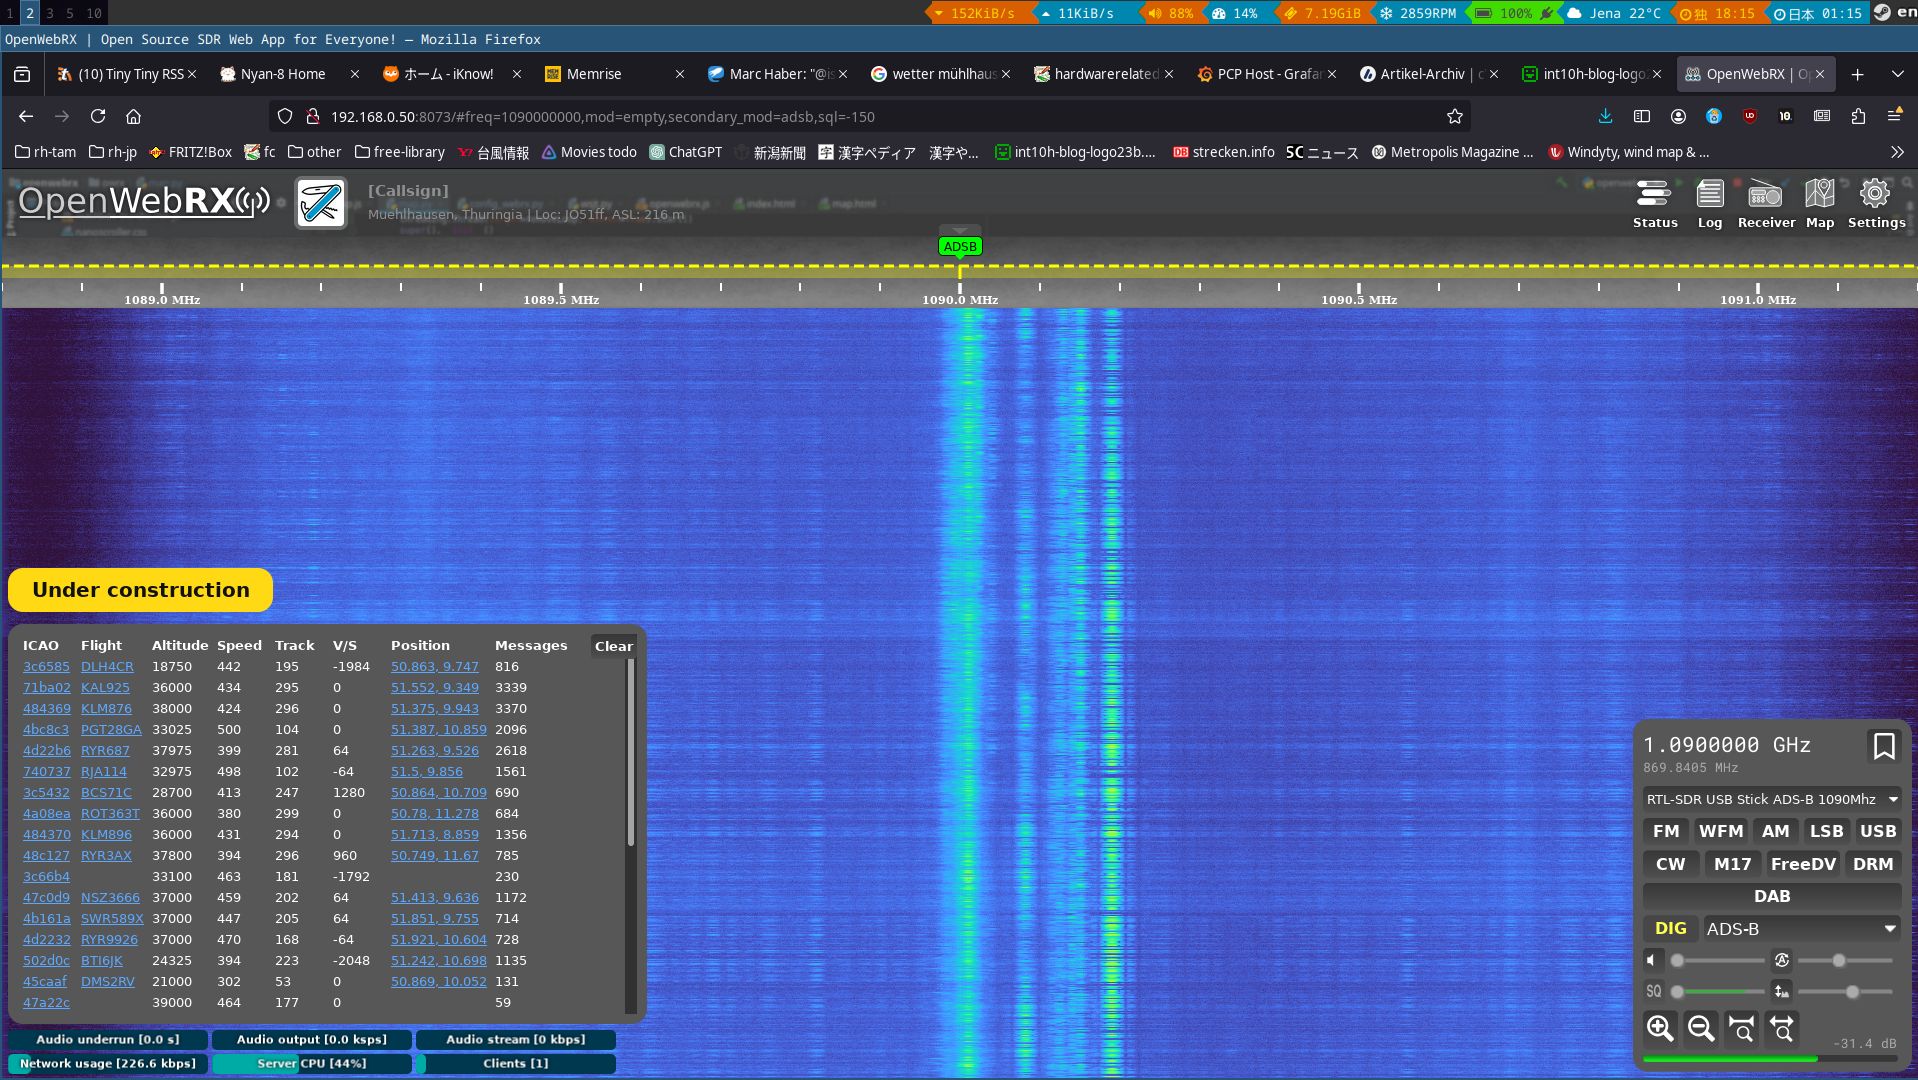
Task: Switch to PCP Host Grafana tab
Action: click(1267, 74)
